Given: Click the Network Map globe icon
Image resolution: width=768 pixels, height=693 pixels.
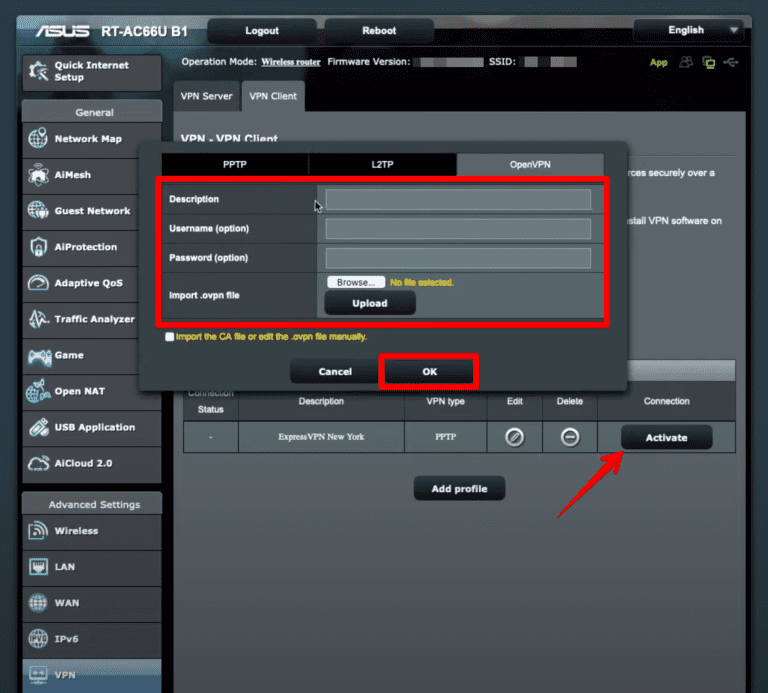Looking at the screenshot, I should 38,139.
